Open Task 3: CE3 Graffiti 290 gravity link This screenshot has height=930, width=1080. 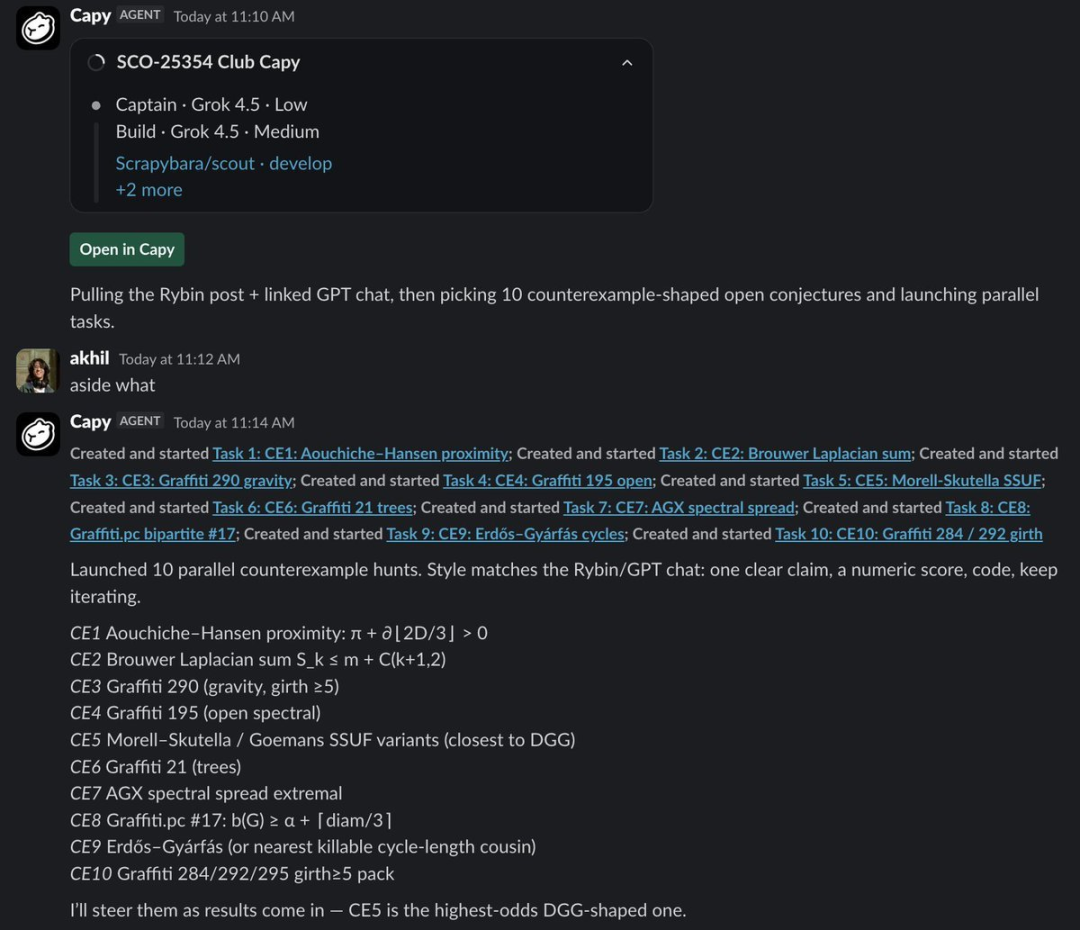[x=181, y=480]
